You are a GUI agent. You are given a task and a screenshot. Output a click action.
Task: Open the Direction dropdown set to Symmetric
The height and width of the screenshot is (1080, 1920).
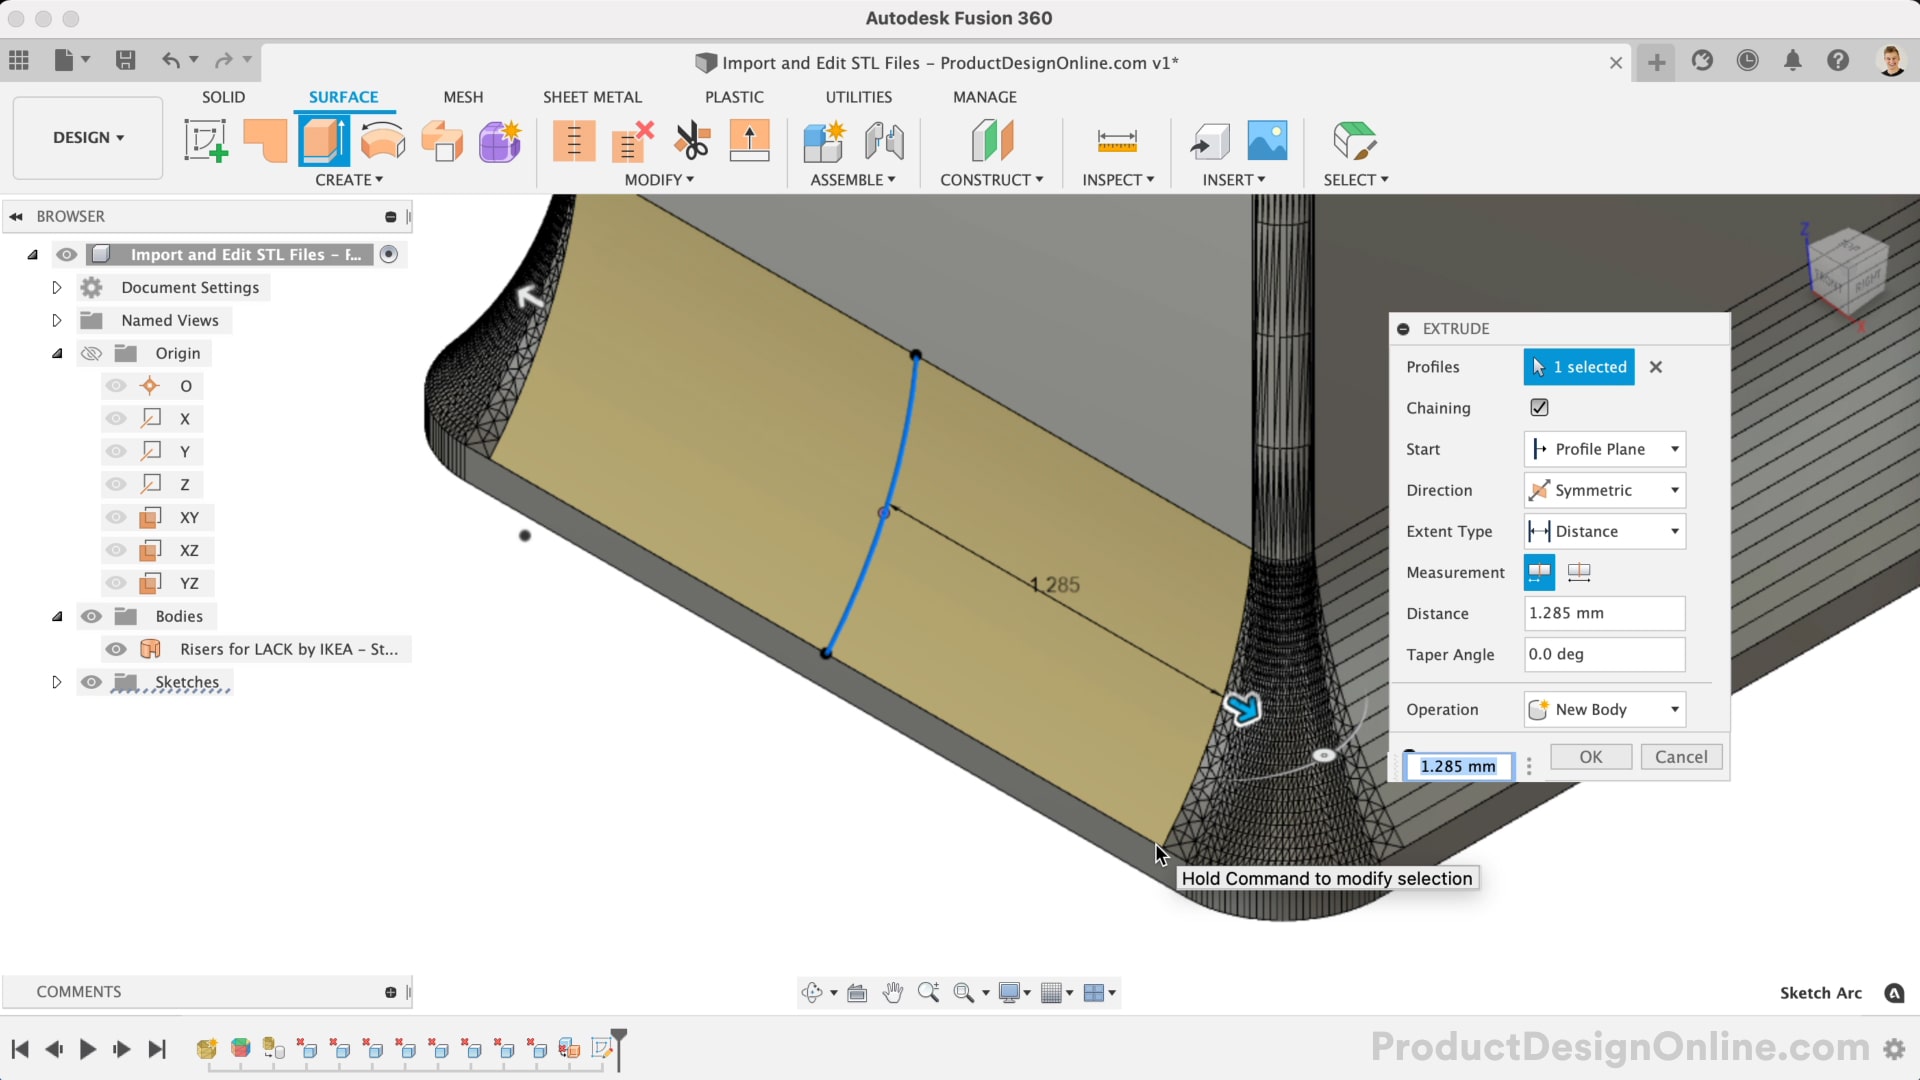pos(1603,490)
